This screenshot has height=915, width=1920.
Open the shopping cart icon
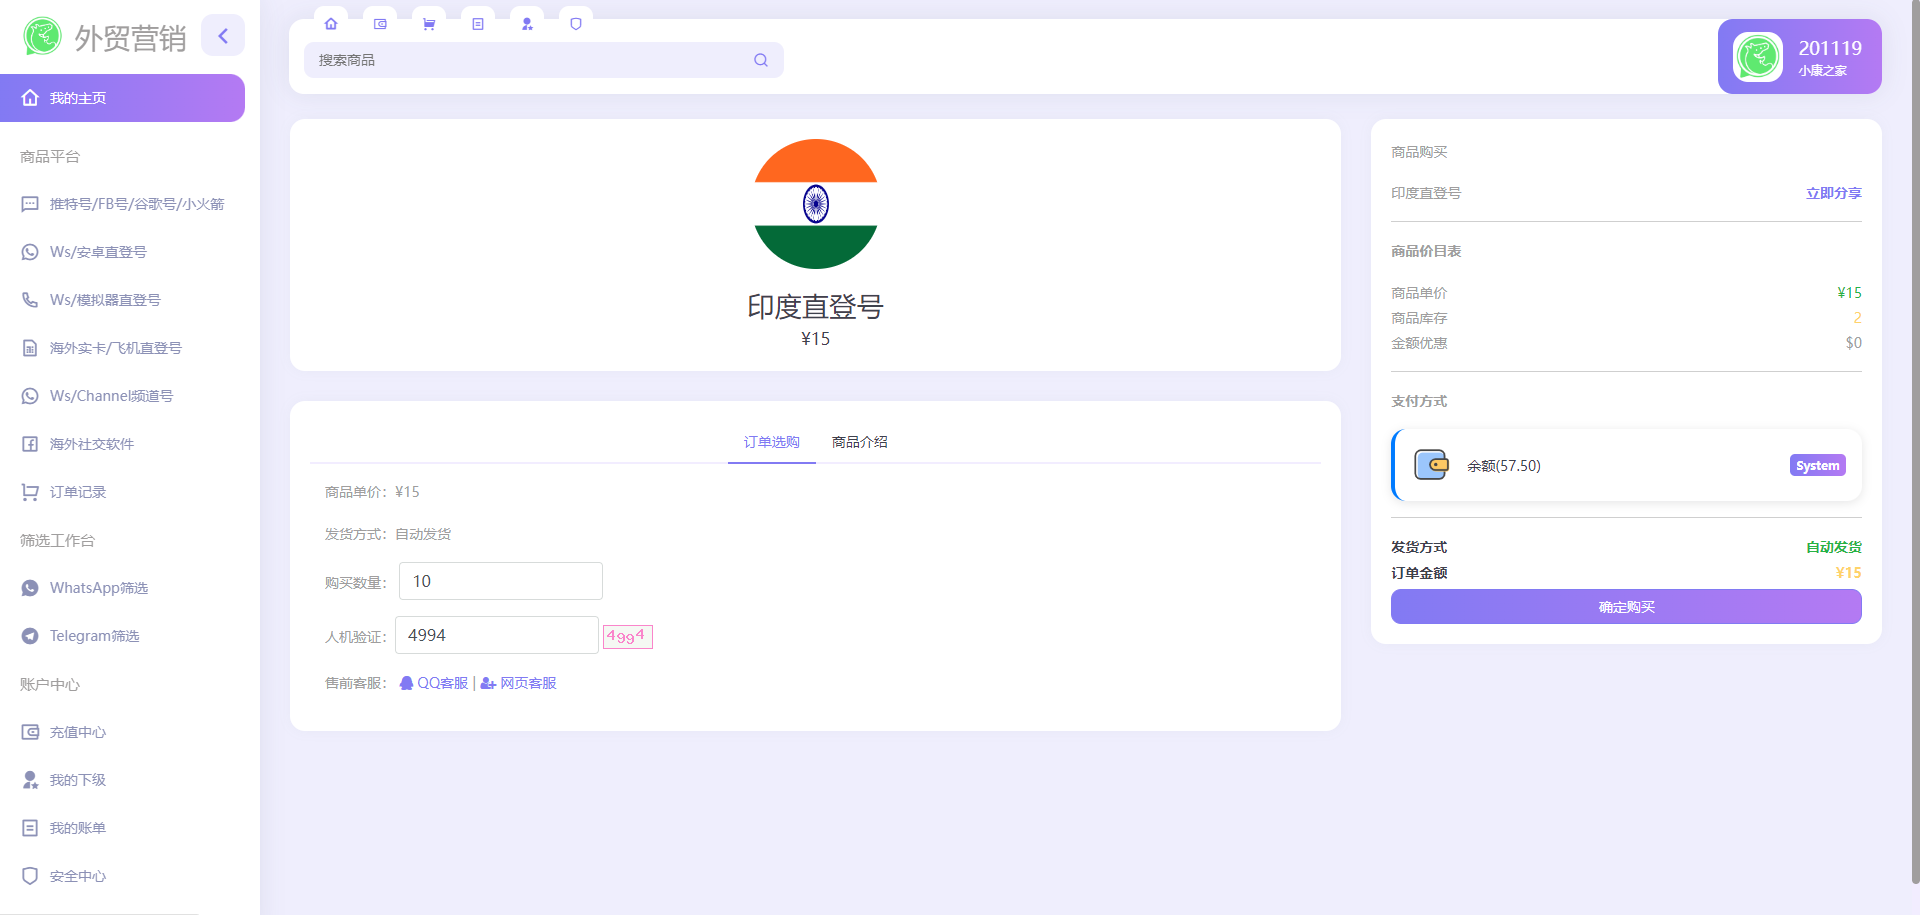tap(428, 23)
